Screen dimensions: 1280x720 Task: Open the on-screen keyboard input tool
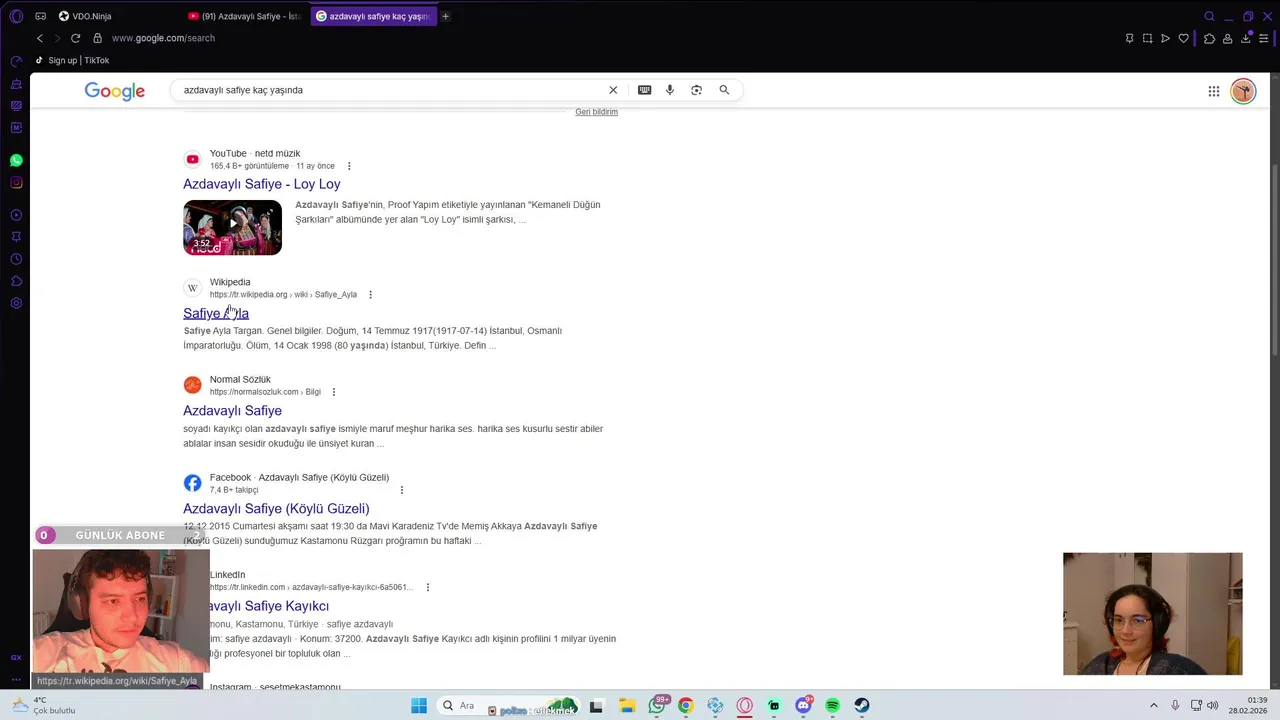pyautogui.click(x=645, y=90)
